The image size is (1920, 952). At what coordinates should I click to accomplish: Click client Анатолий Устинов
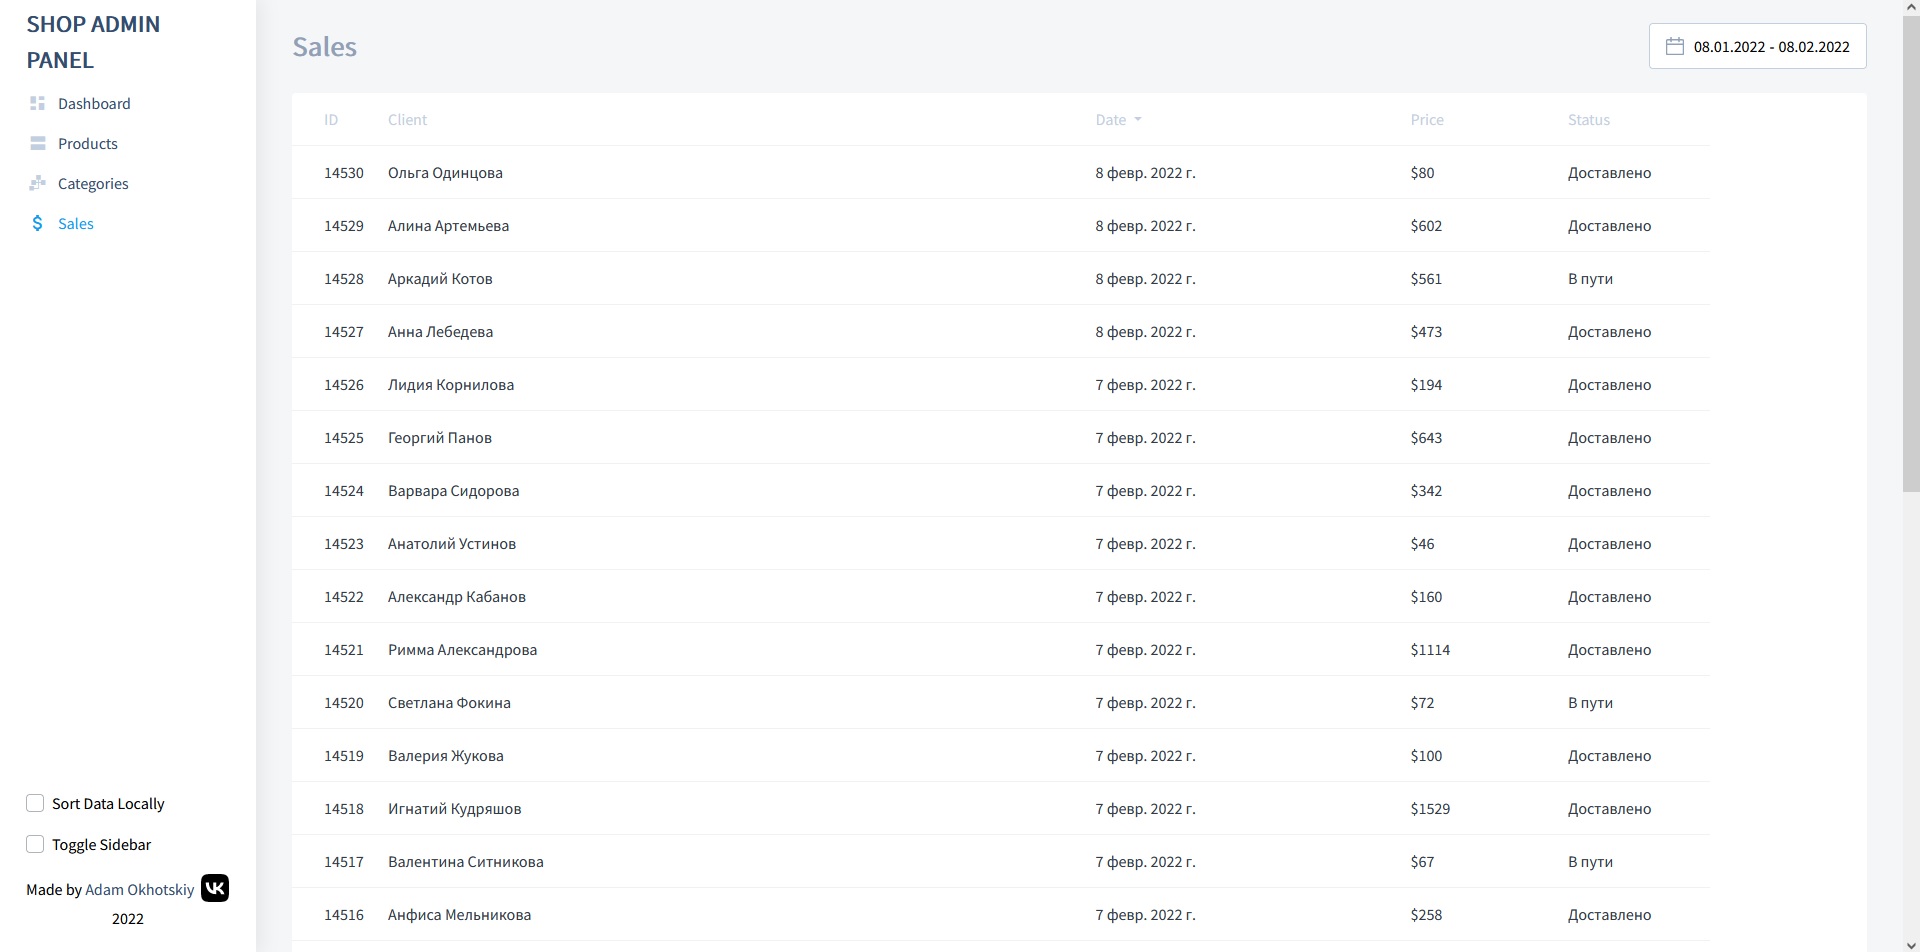pos(452,544)
